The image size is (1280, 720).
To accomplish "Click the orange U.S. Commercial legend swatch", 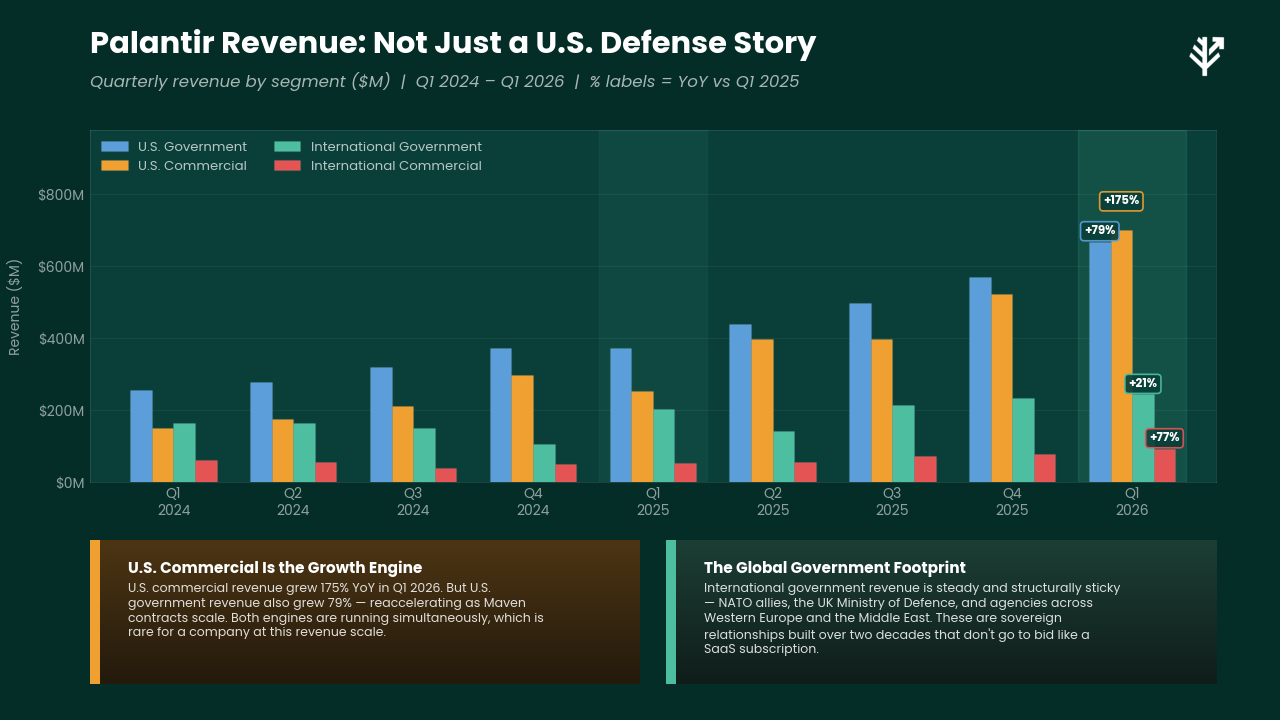I will click(x=115, y=166).
